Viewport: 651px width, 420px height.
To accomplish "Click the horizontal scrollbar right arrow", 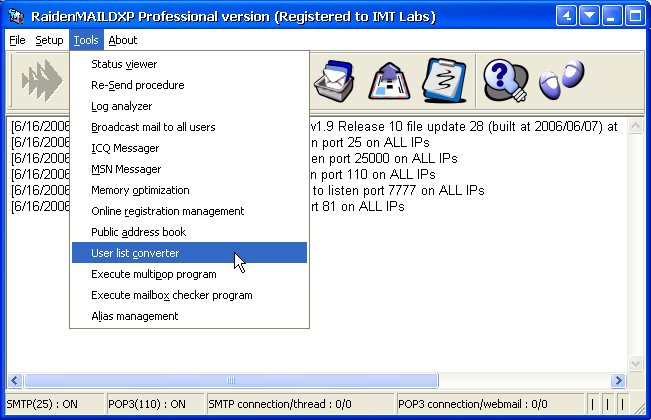I will tap(619, 381).
